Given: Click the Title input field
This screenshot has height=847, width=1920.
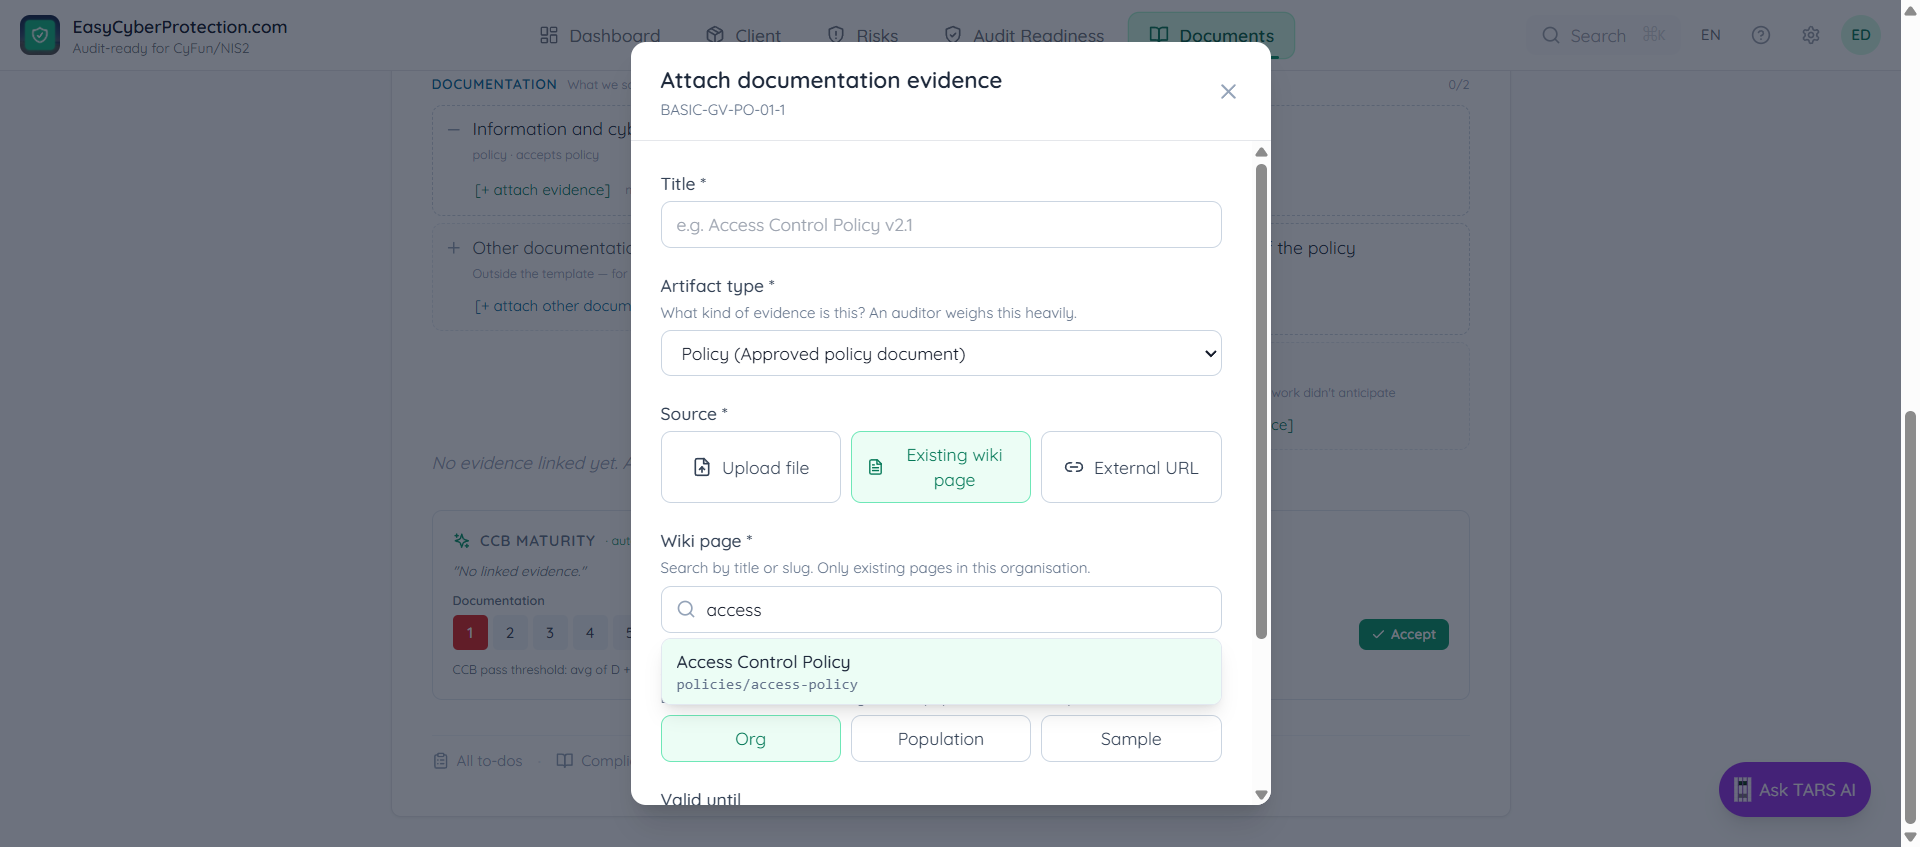Looking at the screenshot, I should click(940, 225).
